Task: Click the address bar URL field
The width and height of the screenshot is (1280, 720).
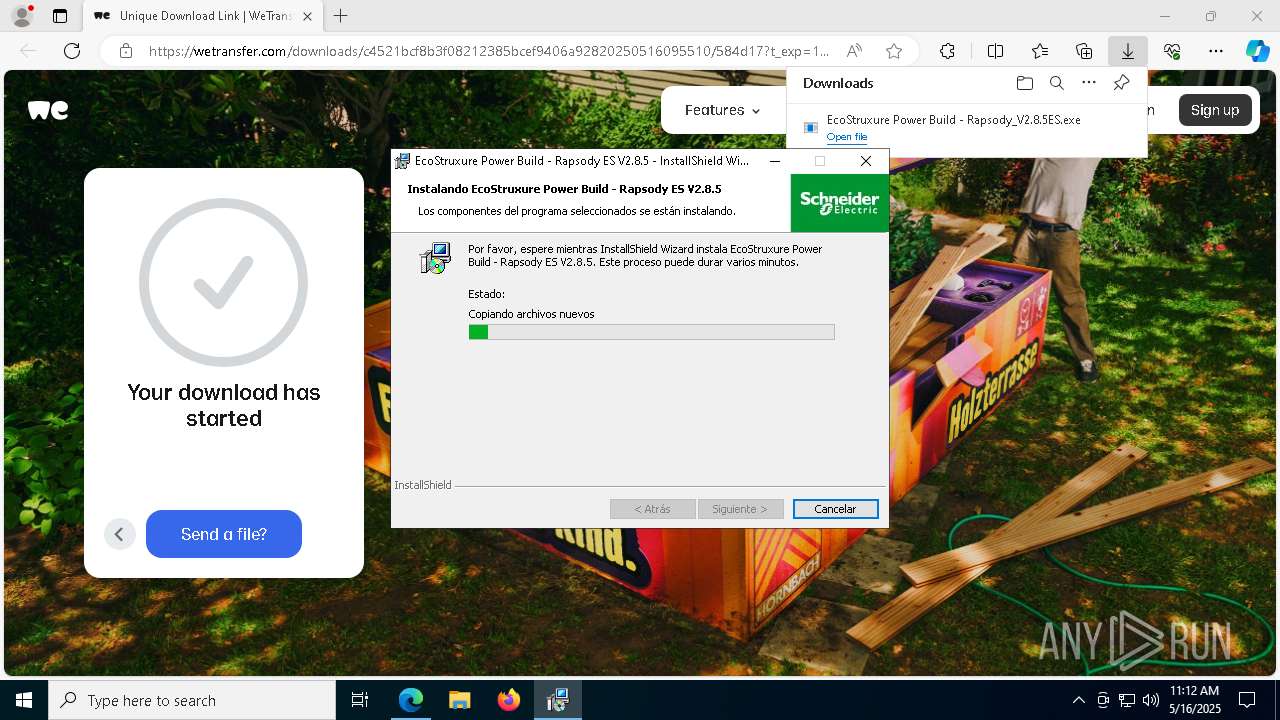Action: click(x=488, y=51)
